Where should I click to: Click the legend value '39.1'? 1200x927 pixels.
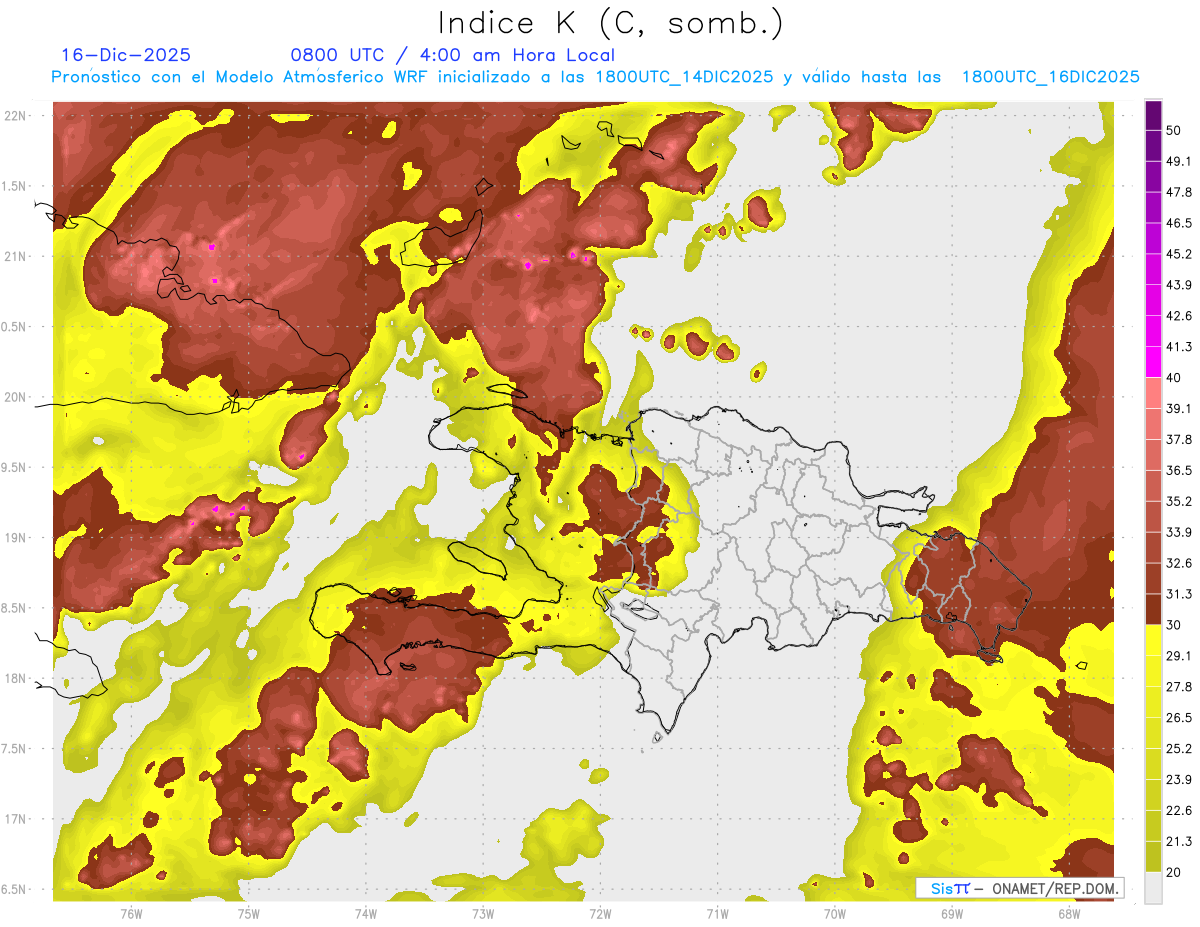(x=1178, y=408)
